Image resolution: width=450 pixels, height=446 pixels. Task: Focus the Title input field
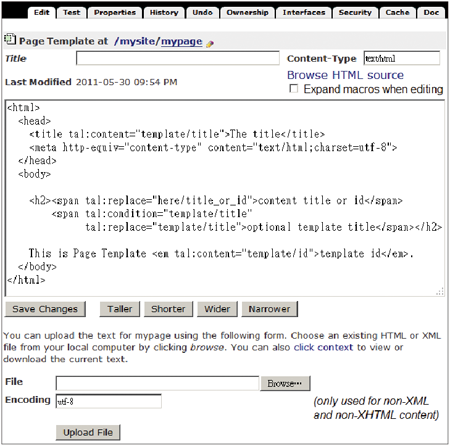tap(178, 58)
